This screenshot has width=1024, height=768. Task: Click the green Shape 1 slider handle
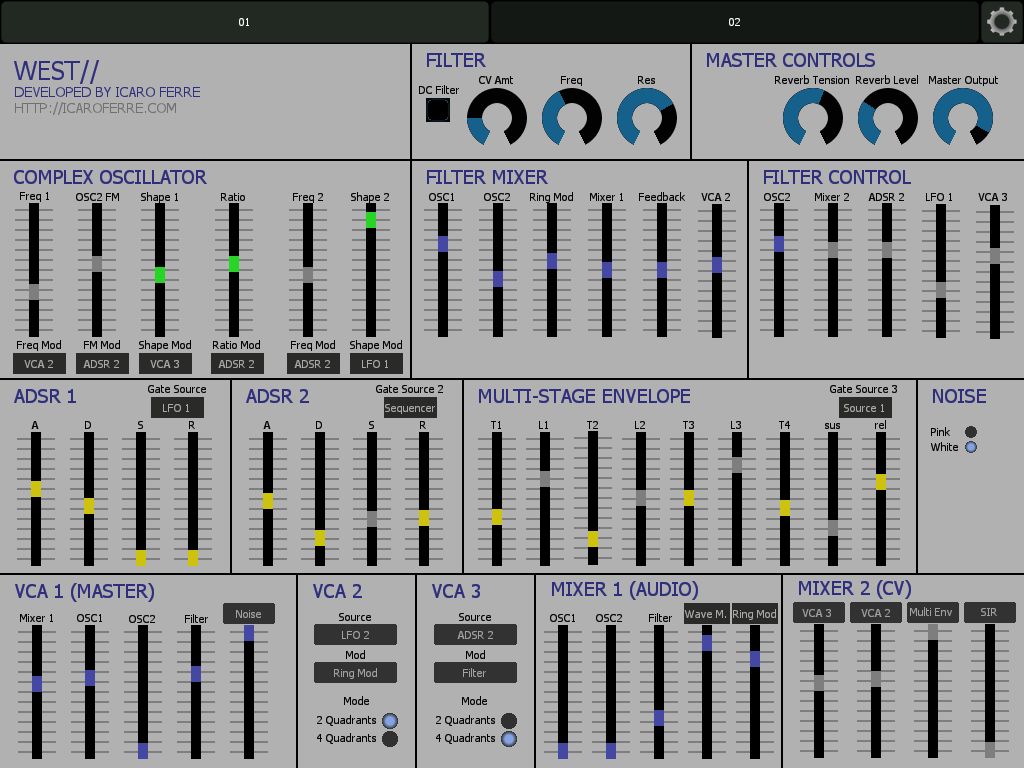tap(160, 275)
